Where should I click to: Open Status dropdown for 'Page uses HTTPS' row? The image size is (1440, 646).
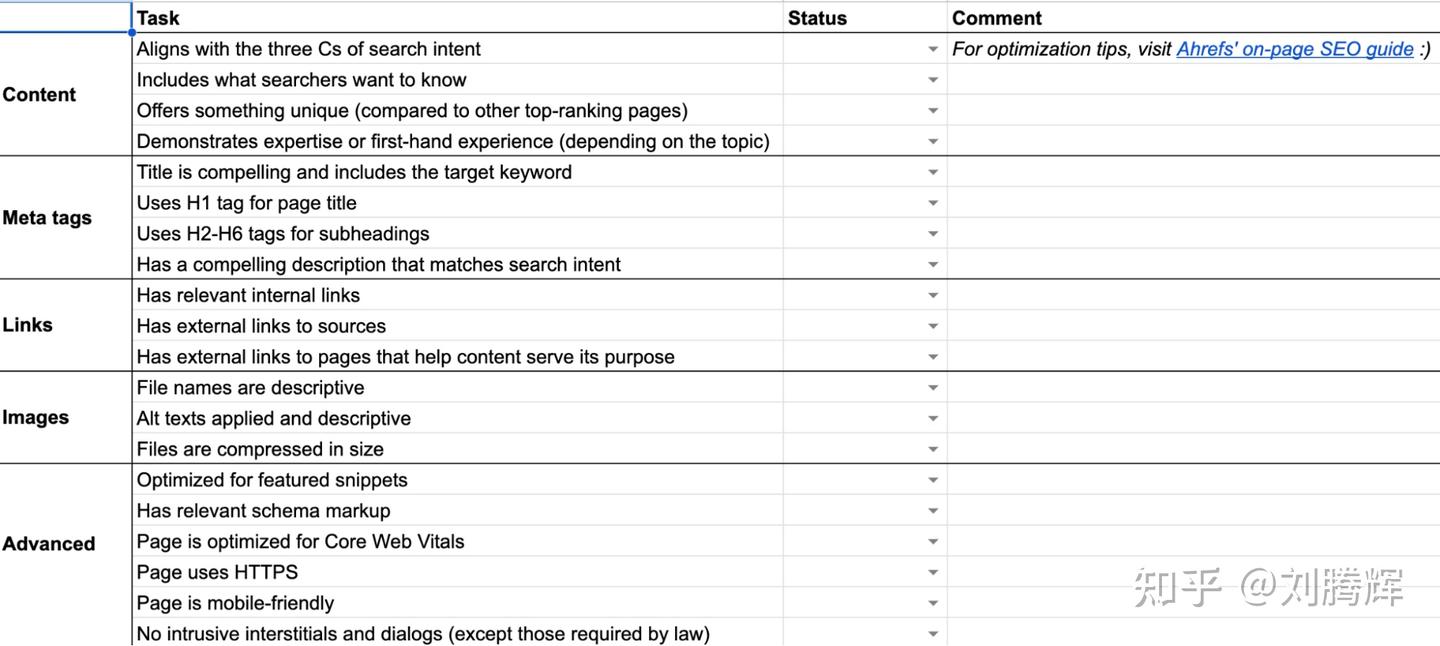(932, 572)
